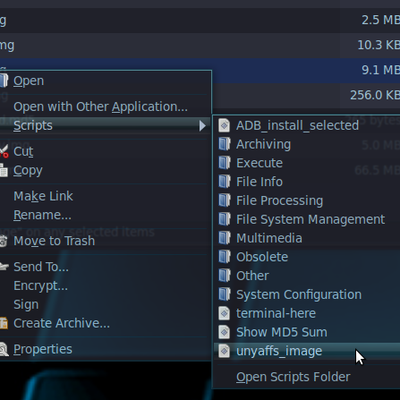Click the Show MD5 Sum script icon
The height and width of the screenshot is (400, 400).
point(224,332)
